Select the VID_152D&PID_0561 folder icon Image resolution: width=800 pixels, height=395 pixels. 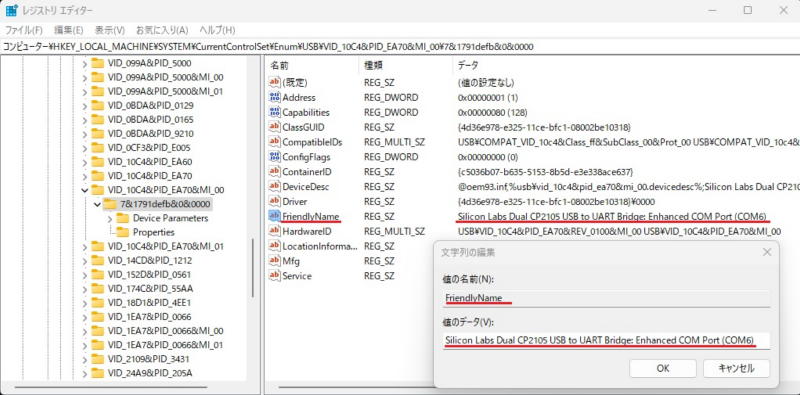click(97, 275)
